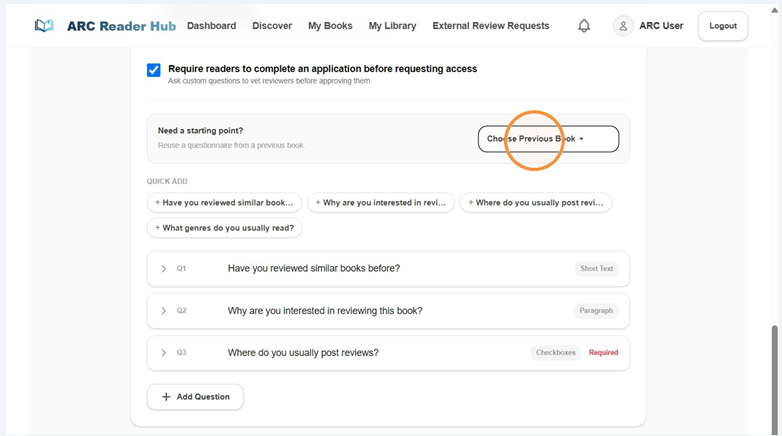782x436 pixels.
Task: Open the Discover page
Action: point(272,25)
